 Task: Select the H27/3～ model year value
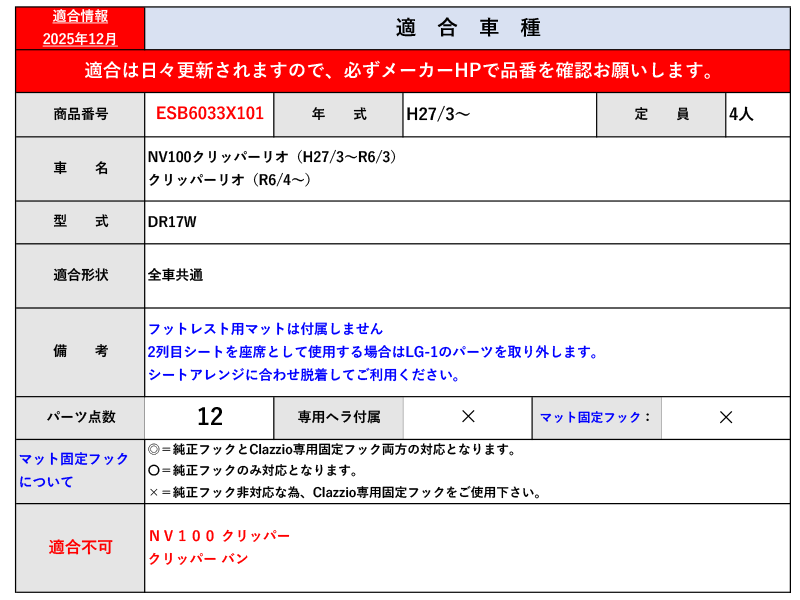click(438, 115)
